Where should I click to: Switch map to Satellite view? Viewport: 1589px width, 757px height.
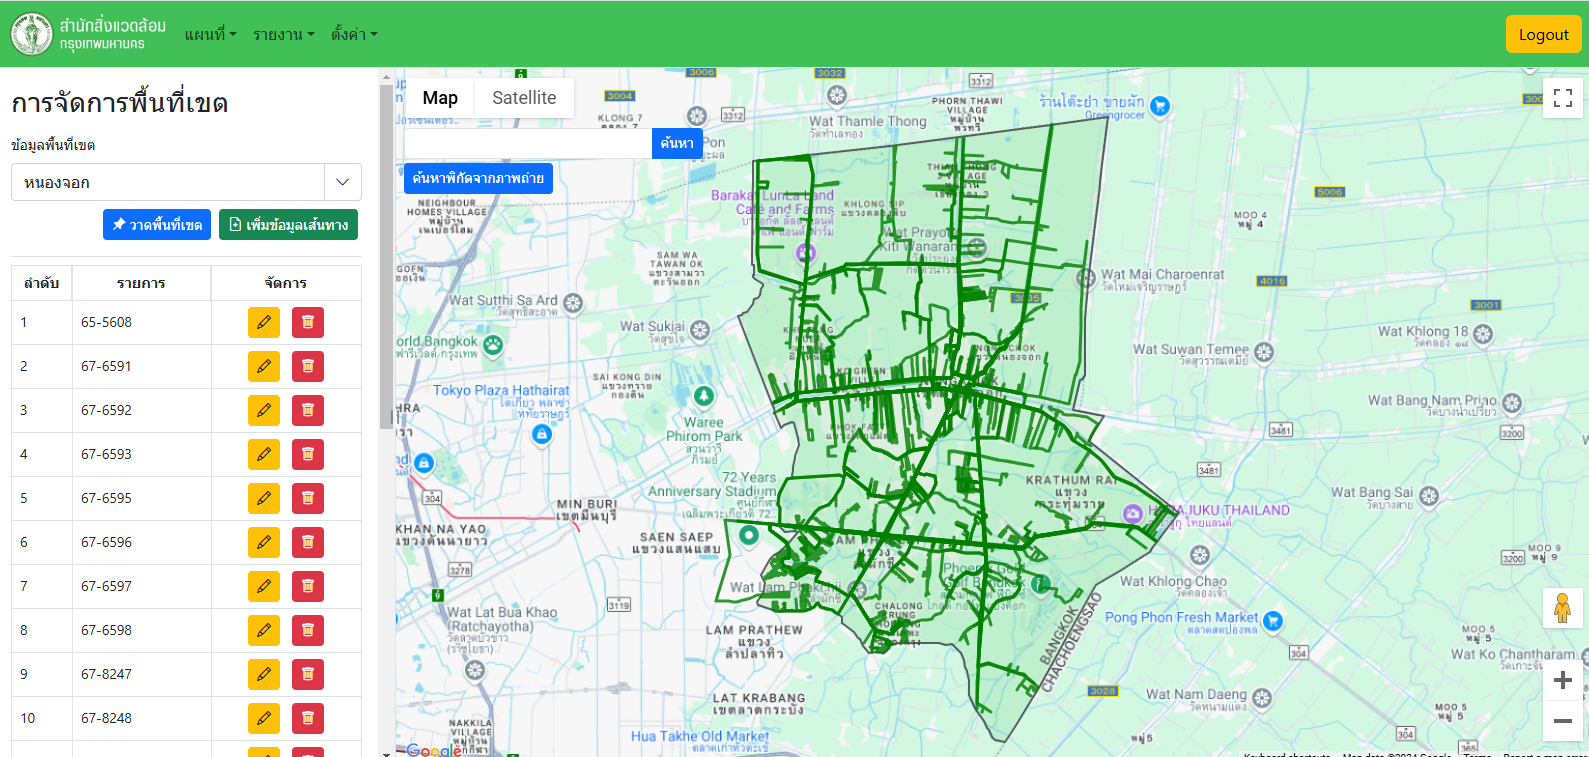point(524,98)
